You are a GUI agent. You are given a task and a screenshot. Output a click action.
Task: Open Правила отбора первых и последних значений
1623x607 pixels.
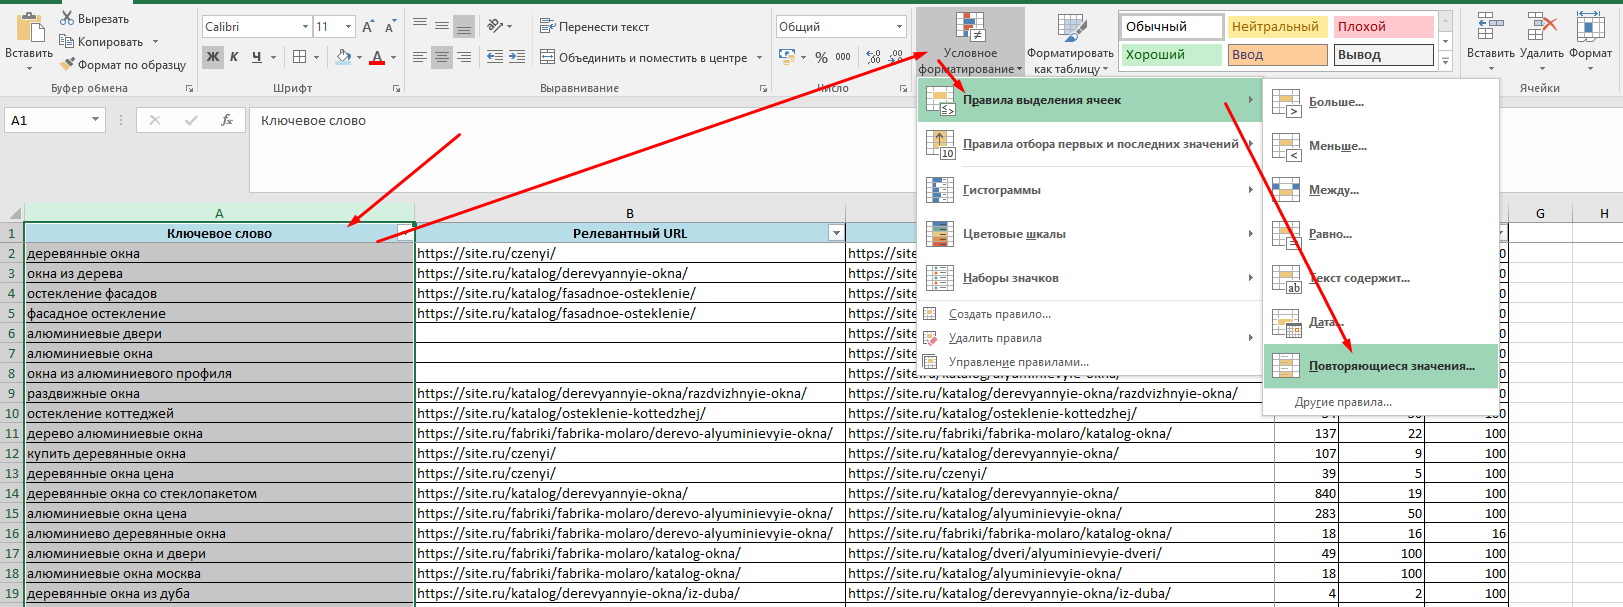1089,144
